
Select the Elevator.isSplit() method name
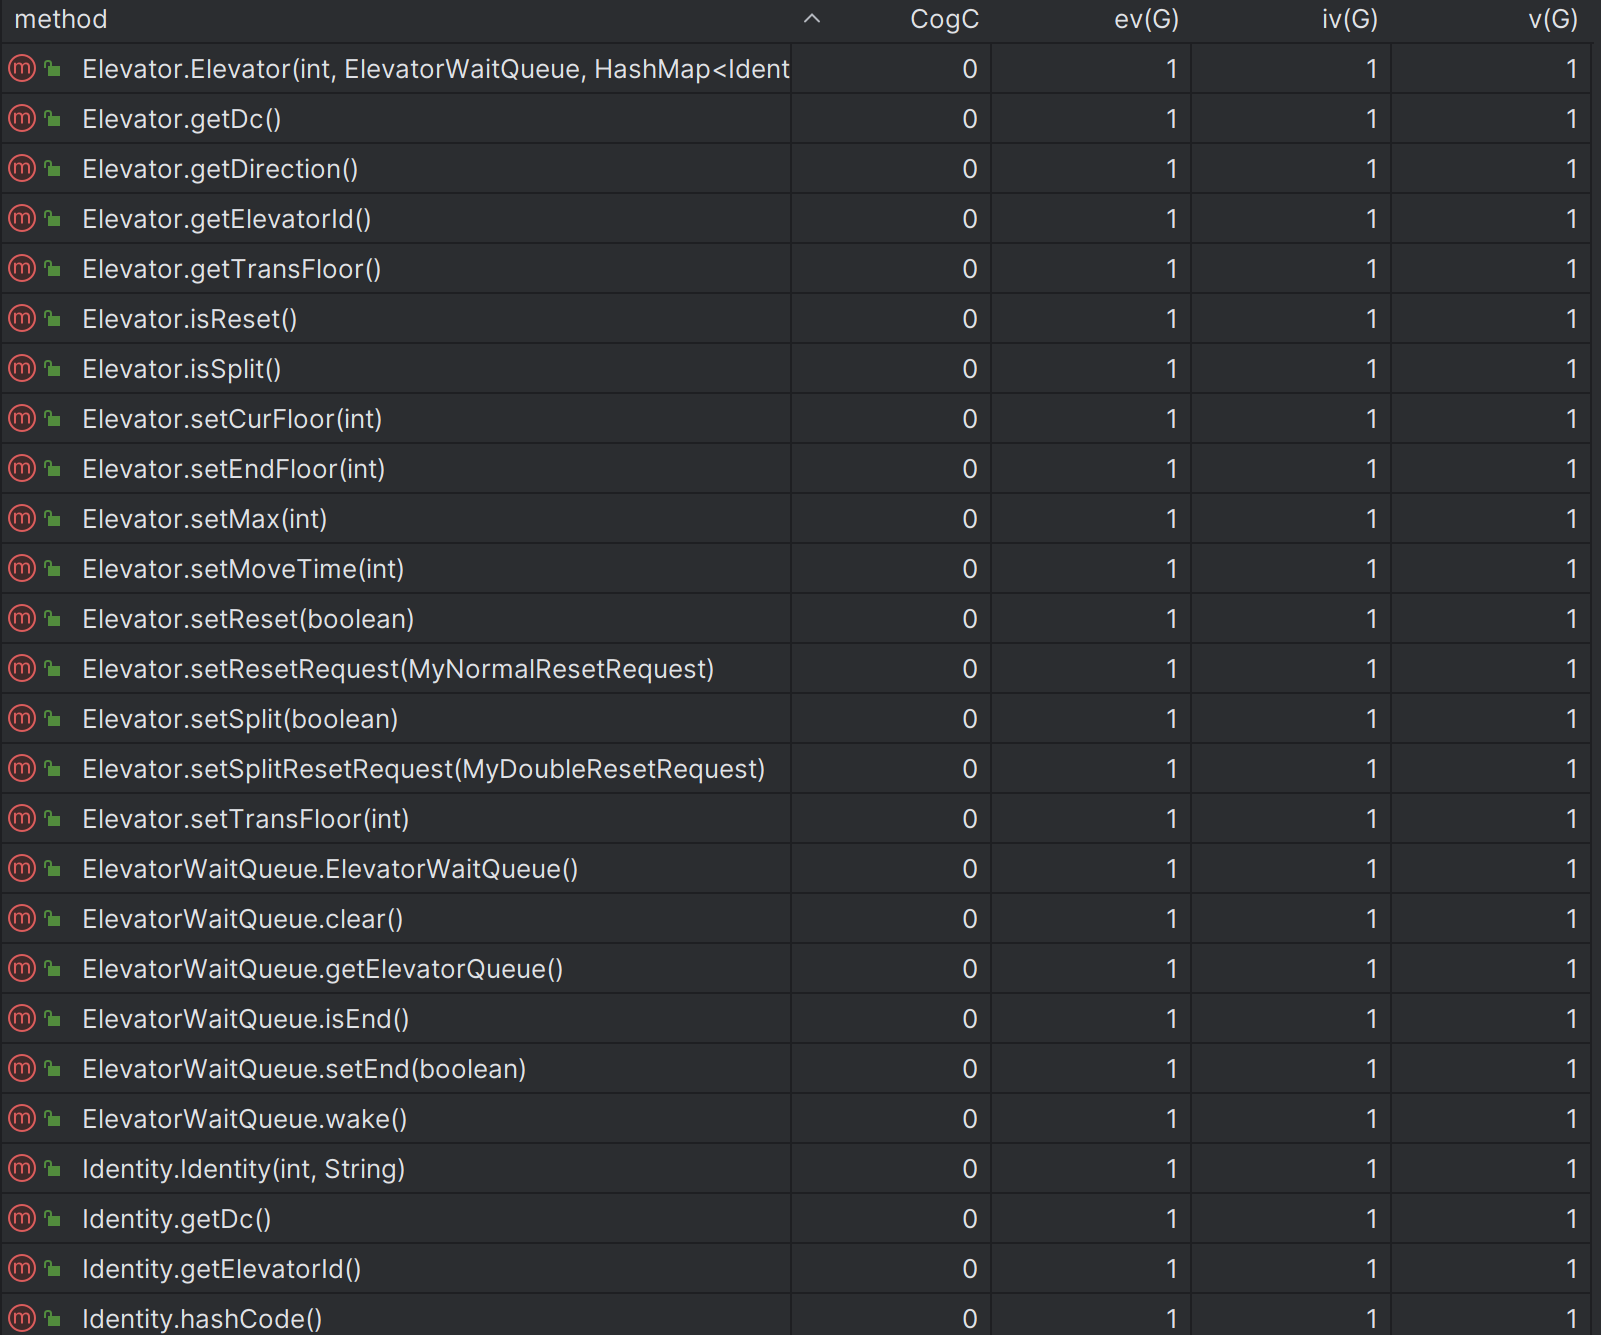coord(181,369)
